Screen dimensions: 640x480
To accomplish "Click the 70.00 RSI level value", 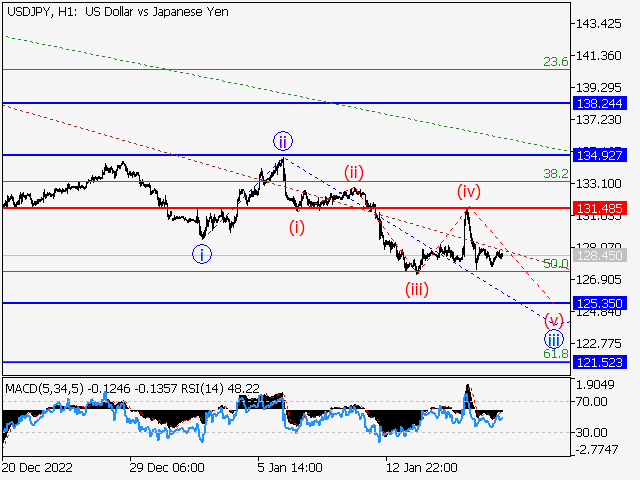I will pyautogui.click(x=591, y=402).
